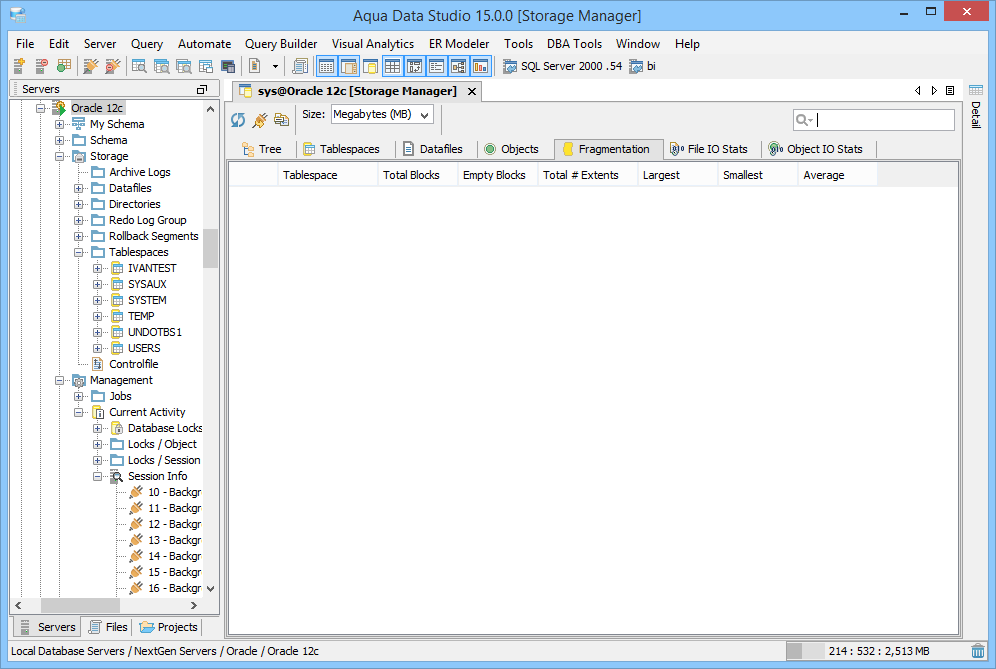Viewport: 996px width, 669px height.
Task: Sort by the Largest column header
Action: (x=678, y=175)
